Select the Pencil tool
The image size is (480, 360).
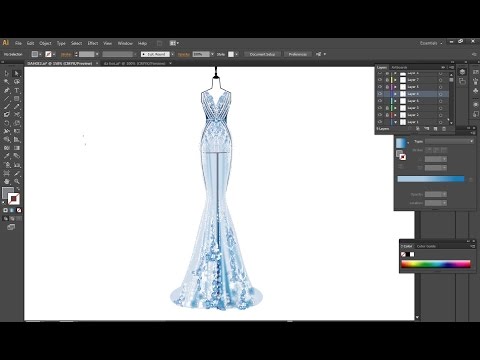click(17, 107)
